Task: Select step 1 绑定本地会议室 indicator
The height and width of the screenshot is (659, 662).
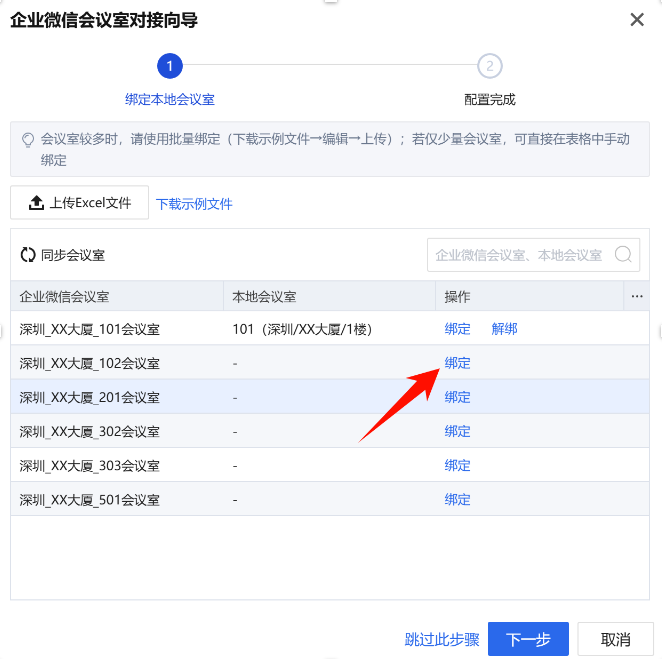Action: click(170, 67)
